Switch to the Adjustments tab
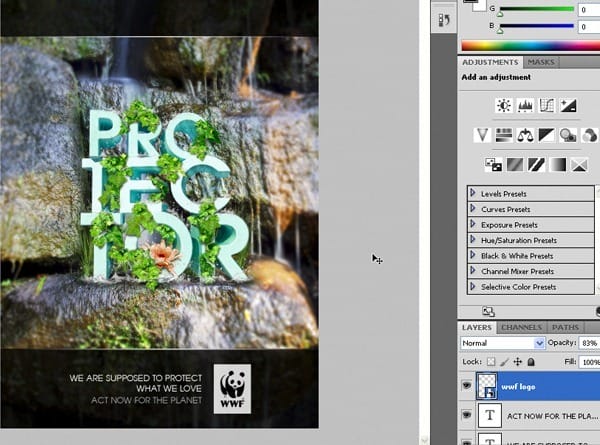This screenshot has height=445, width=600. (490, 62)
